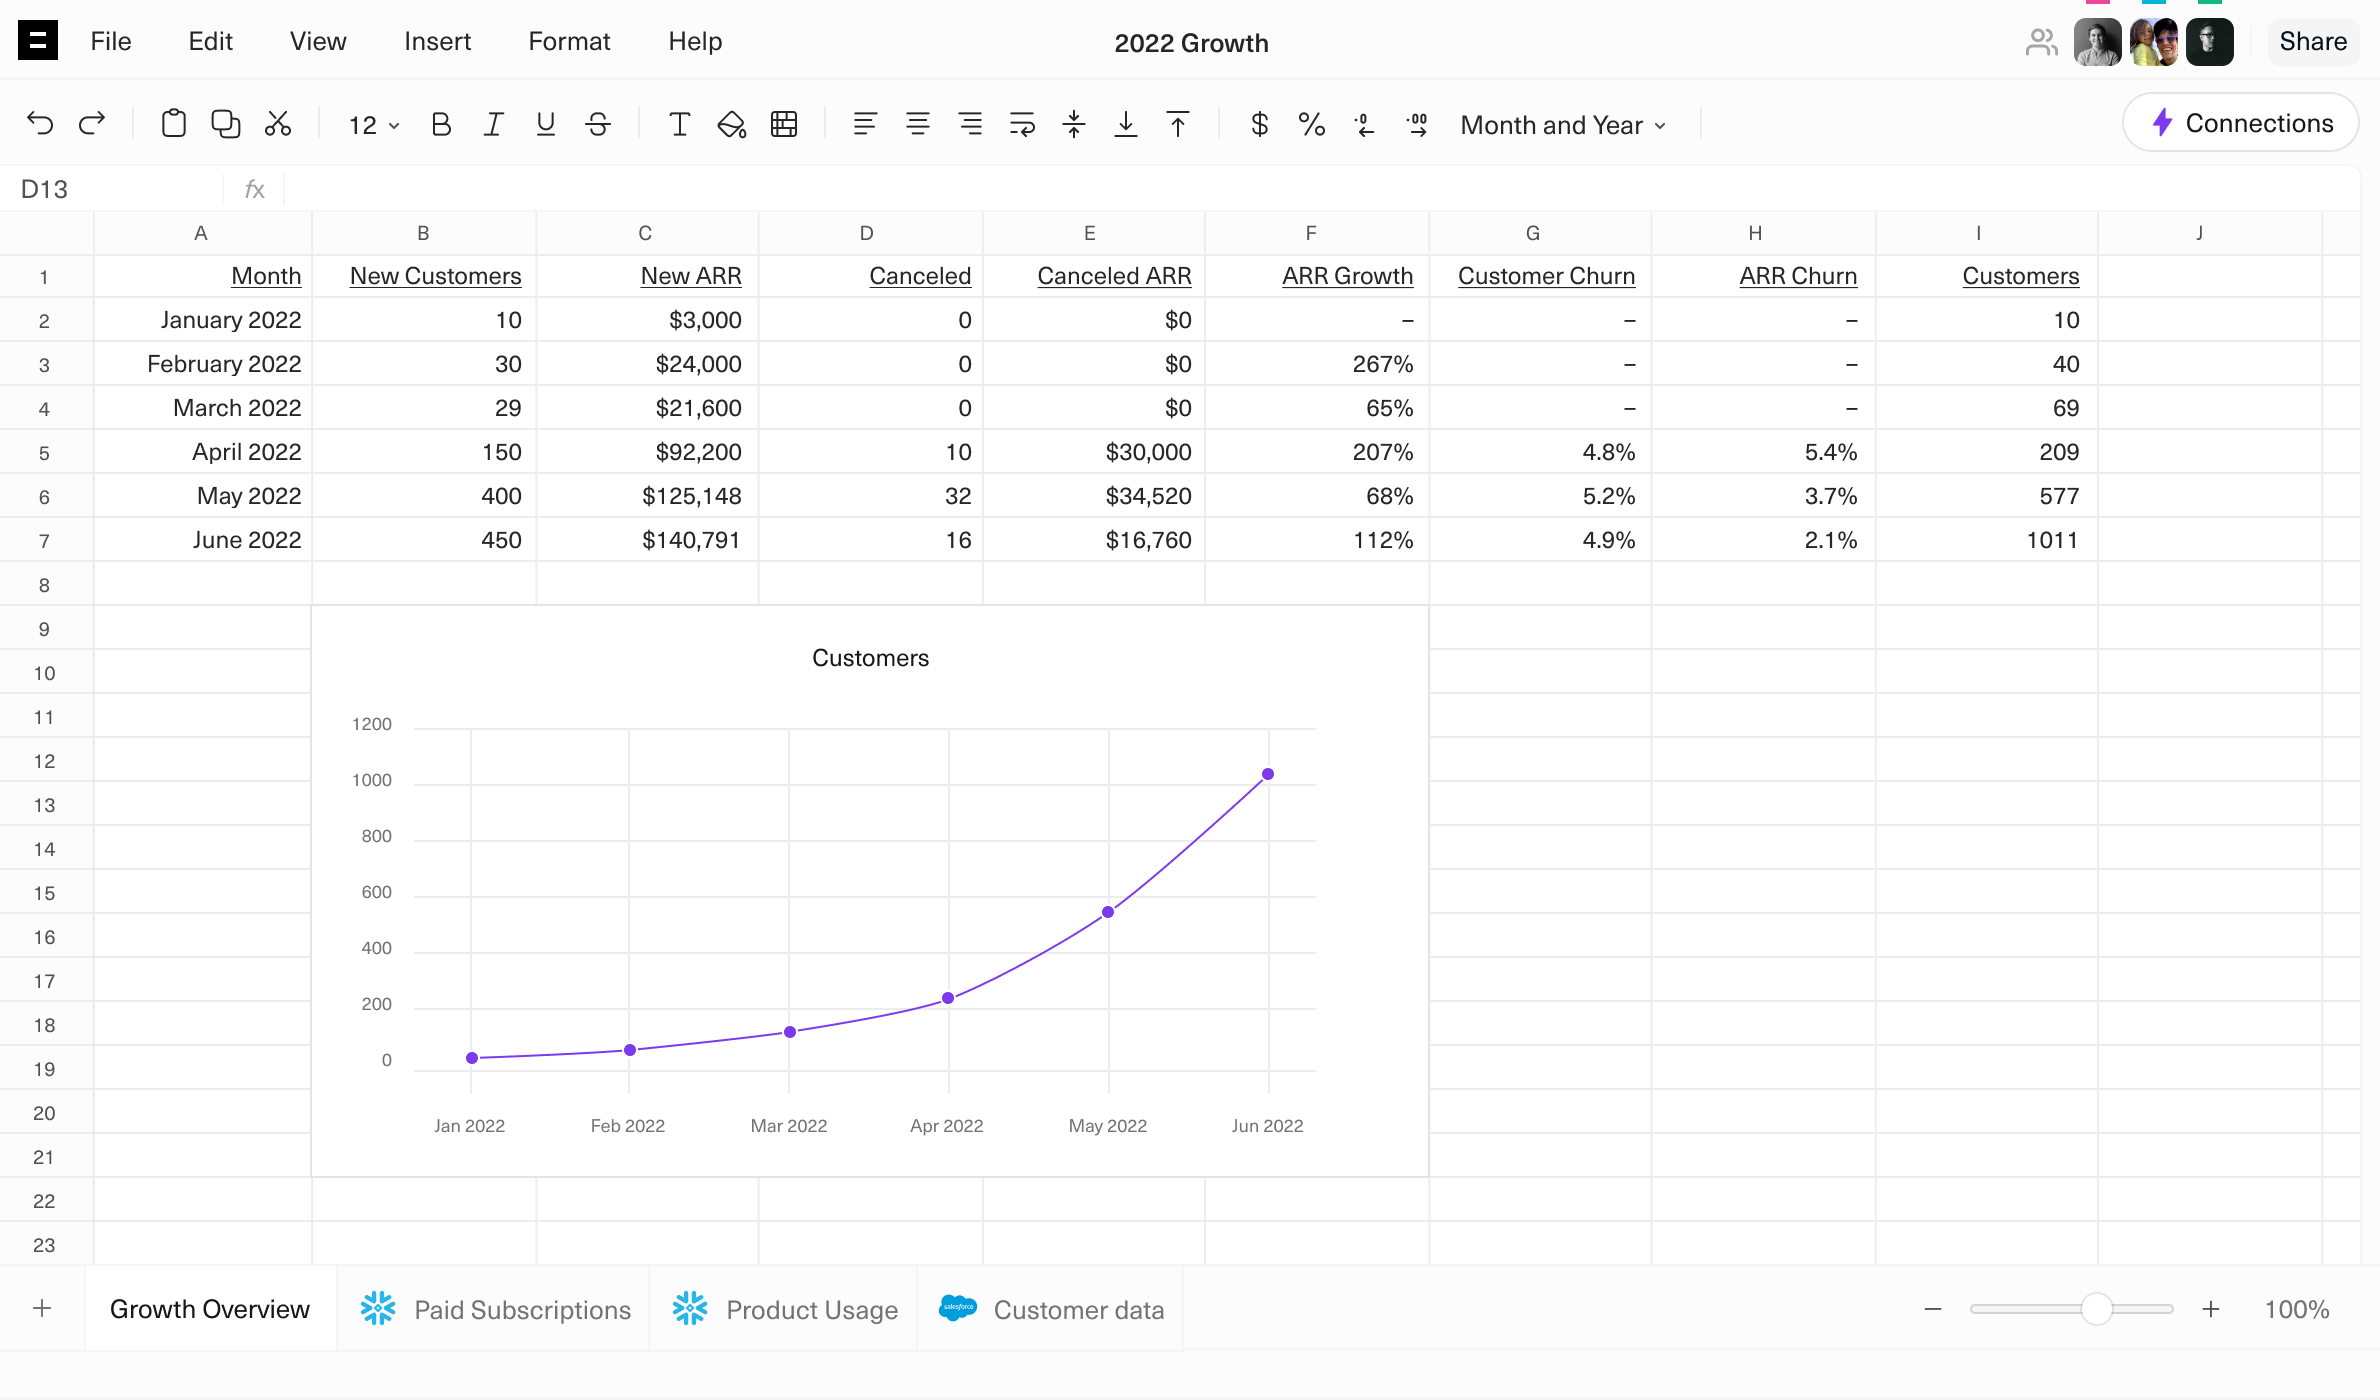The width and height of the screenshot is (2380, 1400).
Task: Toggle bold formatting
Action: [441, 124]
